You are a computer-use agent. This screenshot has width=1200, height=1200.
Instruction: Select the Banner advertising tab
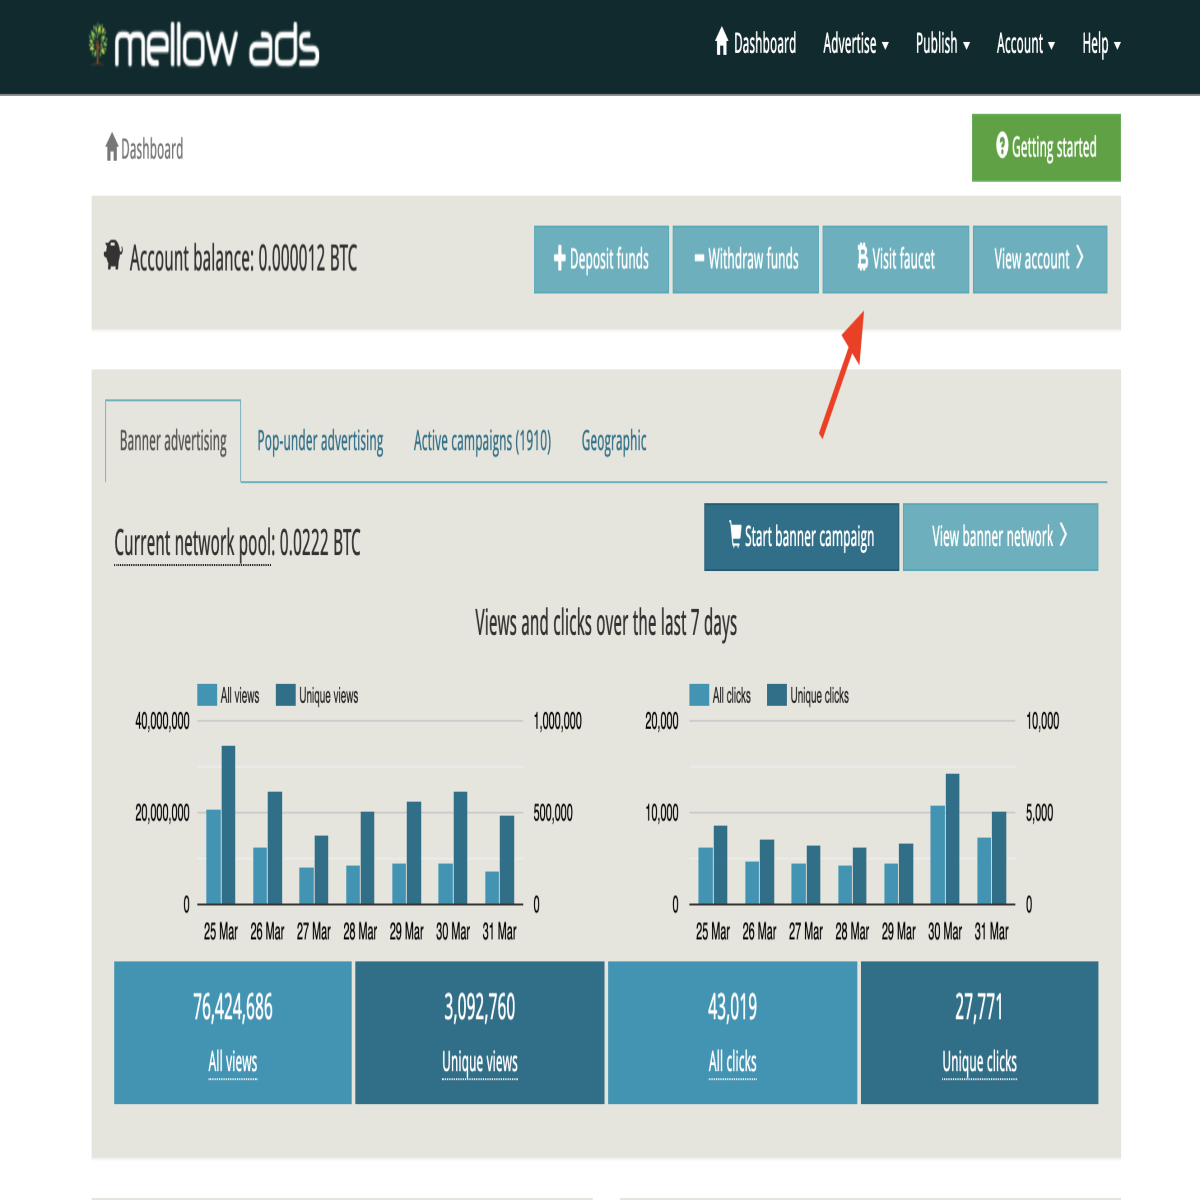(x=173, y=441)
